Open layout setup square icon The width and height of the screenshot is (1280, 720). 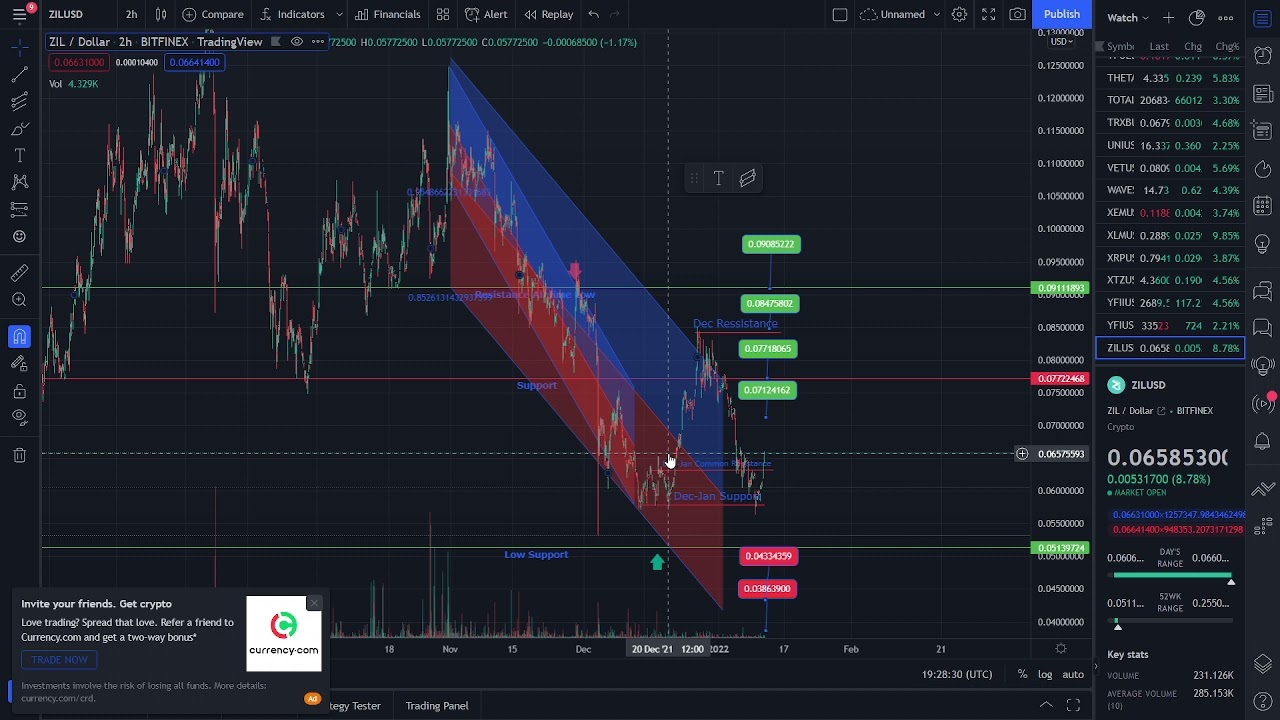[x=840, y=14]
